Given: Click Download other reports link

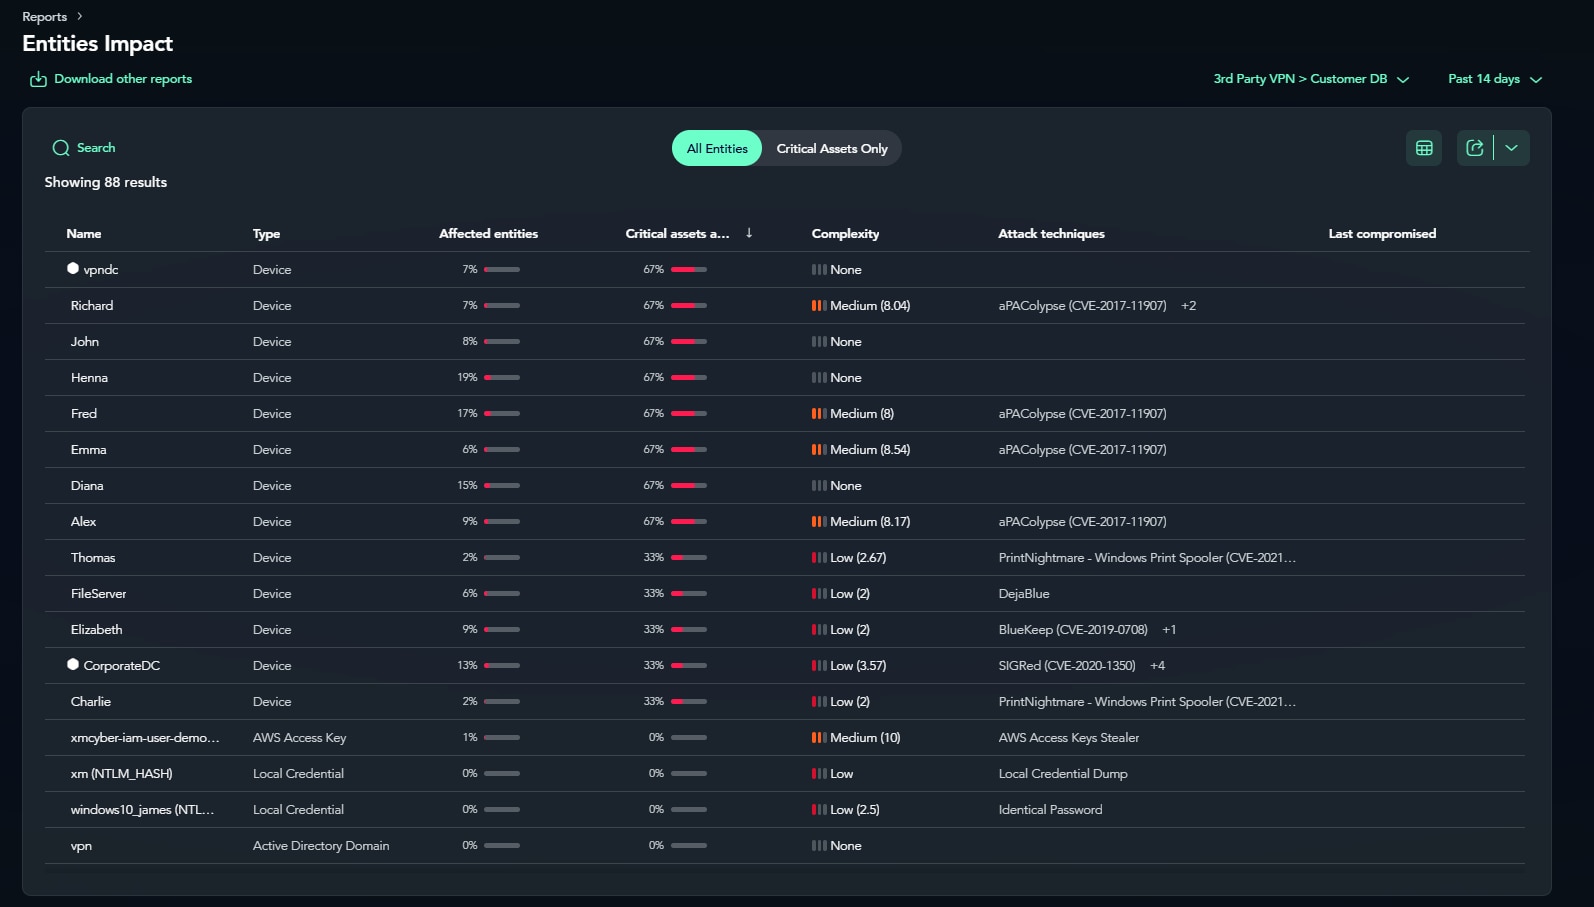Looking at the screenshot, I should pos(123,79).
